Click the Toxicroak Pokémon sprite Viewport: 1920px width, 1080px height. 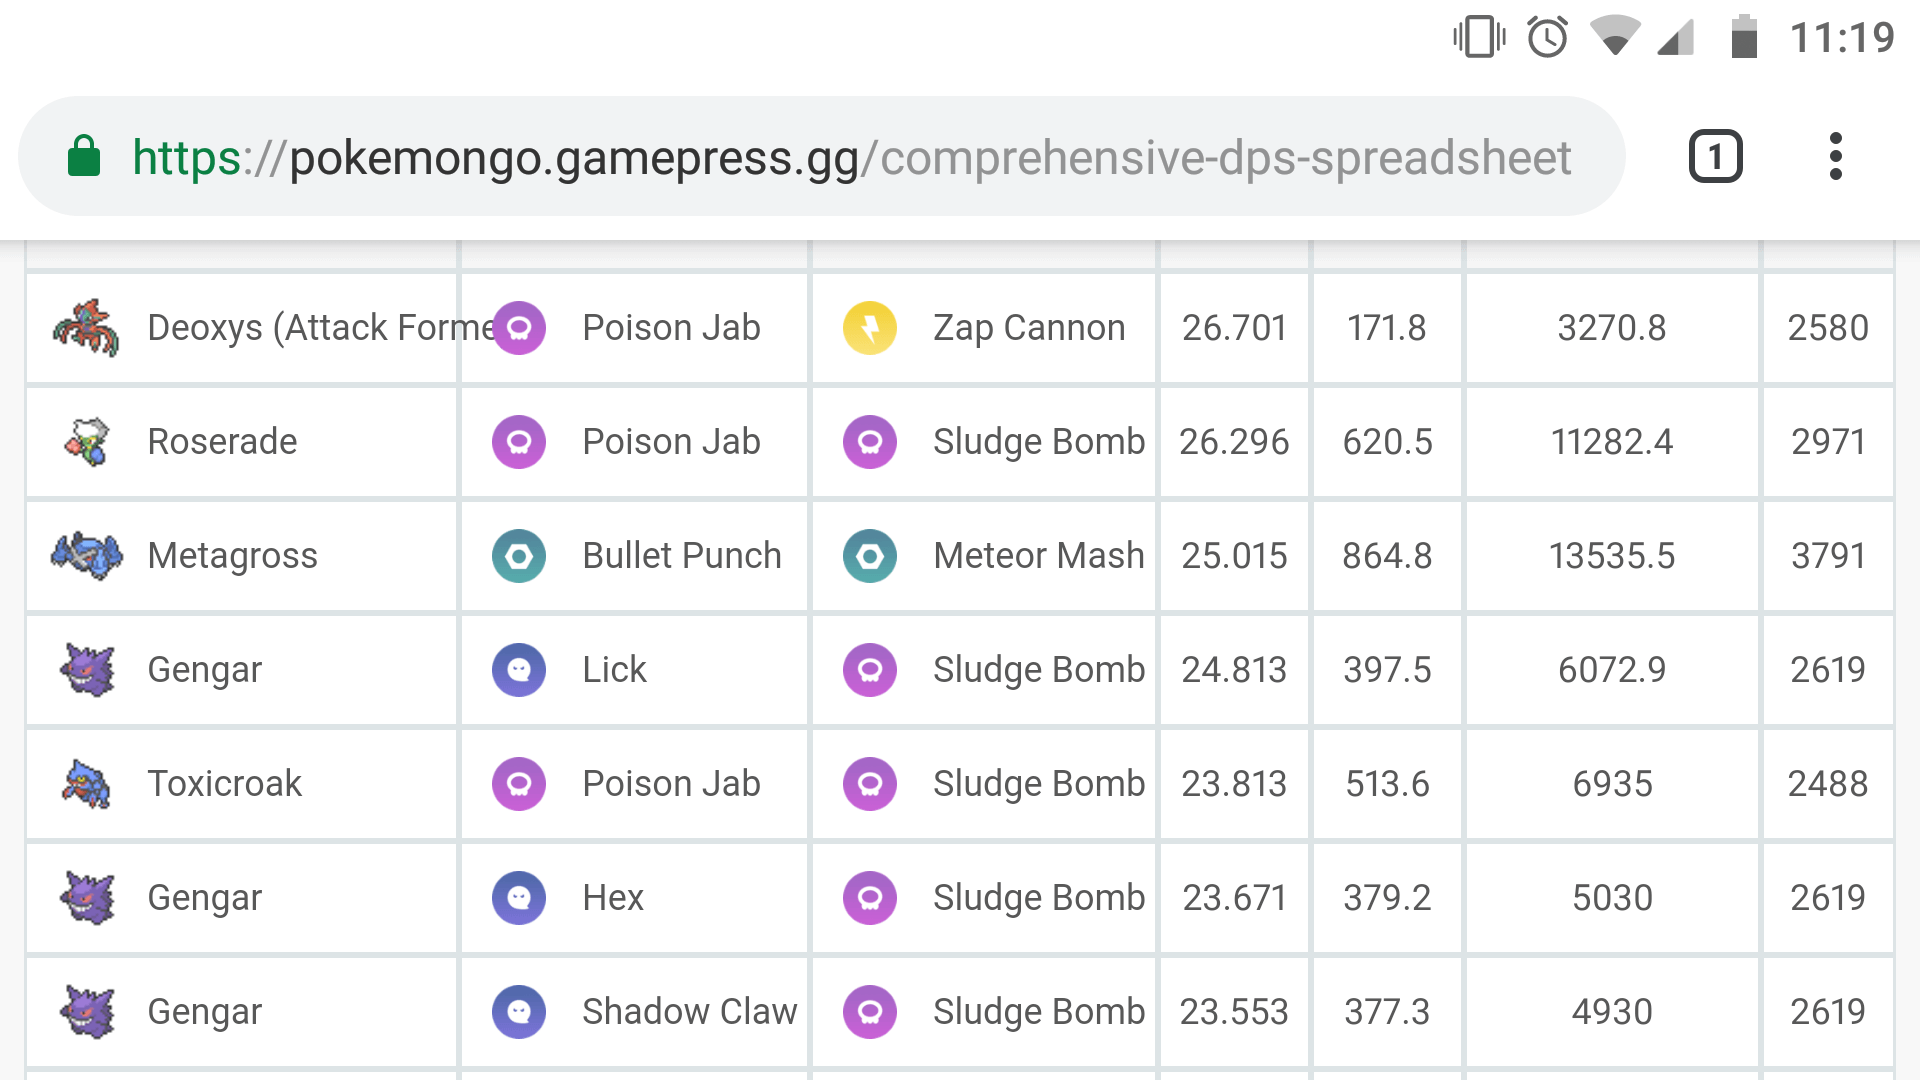pos(87,784)
